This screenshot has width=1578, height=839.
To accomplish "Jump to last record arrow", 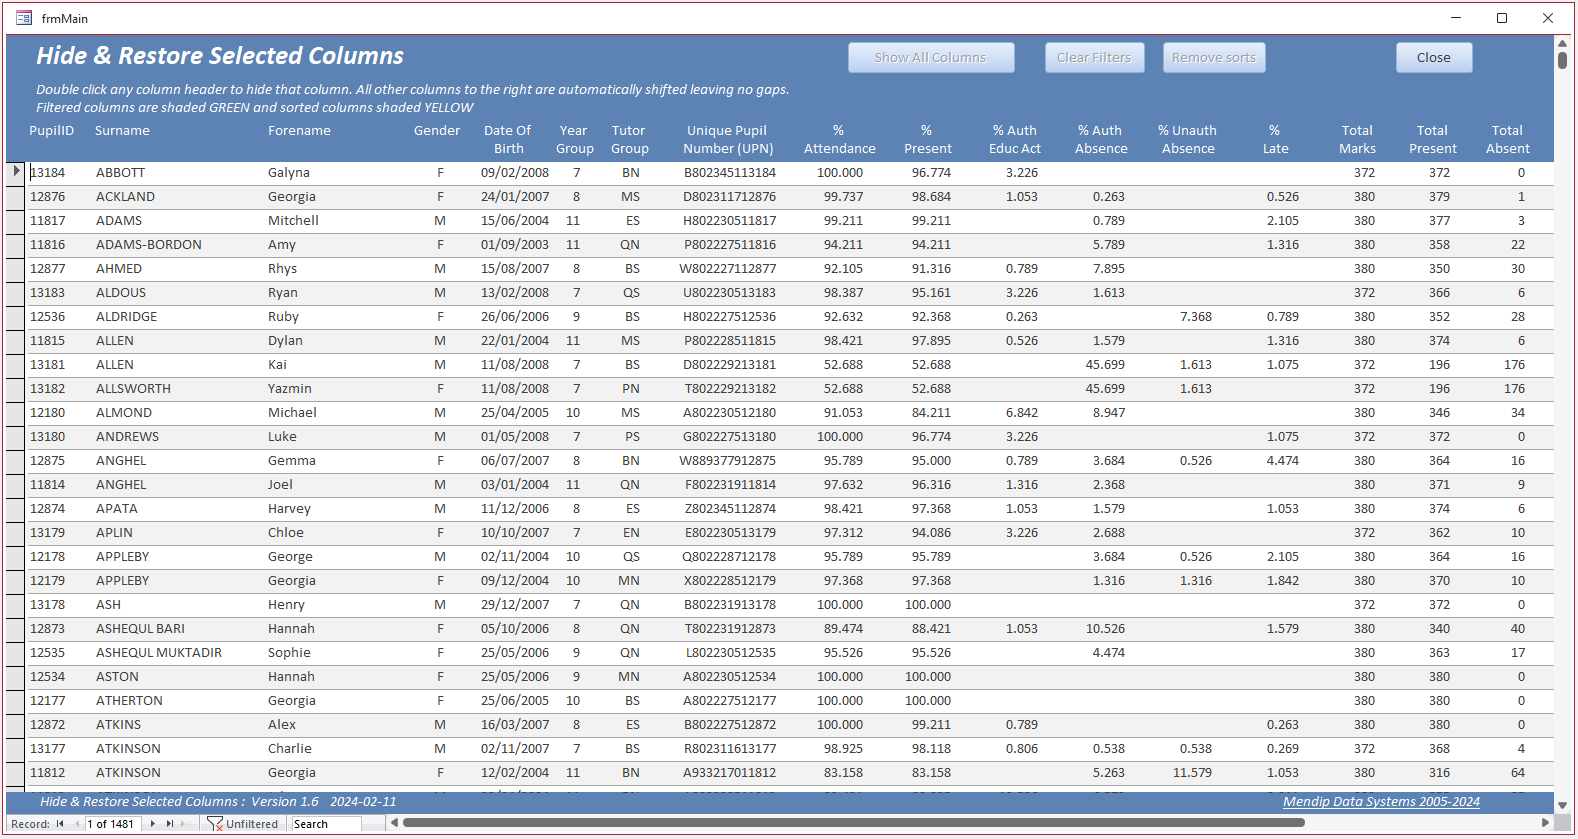I will pos(169,824).
